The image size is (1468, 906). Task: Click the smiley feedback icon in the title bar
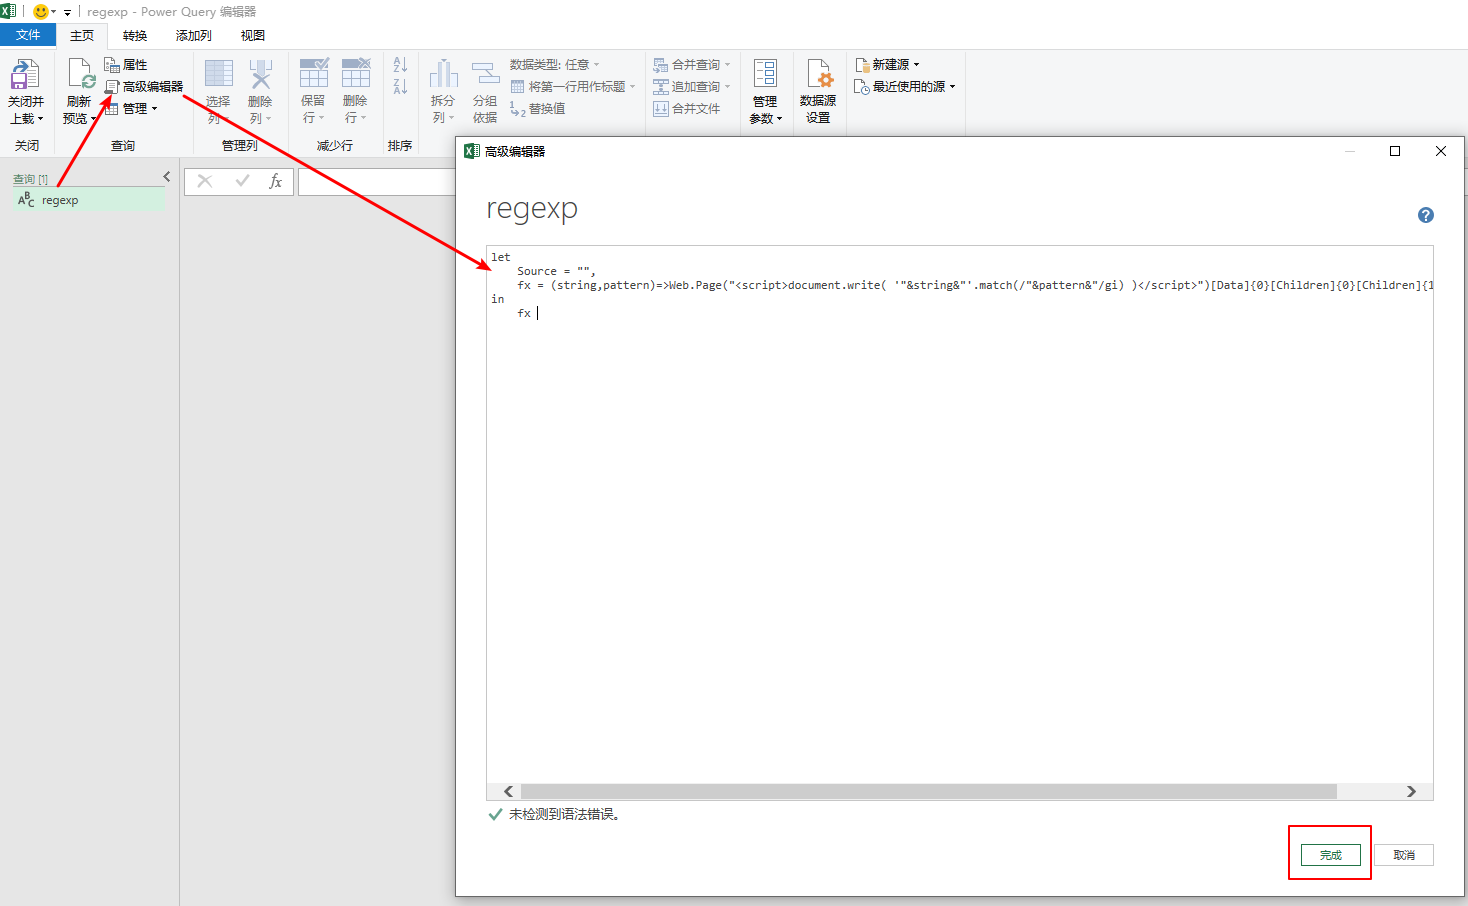point(41,12)
